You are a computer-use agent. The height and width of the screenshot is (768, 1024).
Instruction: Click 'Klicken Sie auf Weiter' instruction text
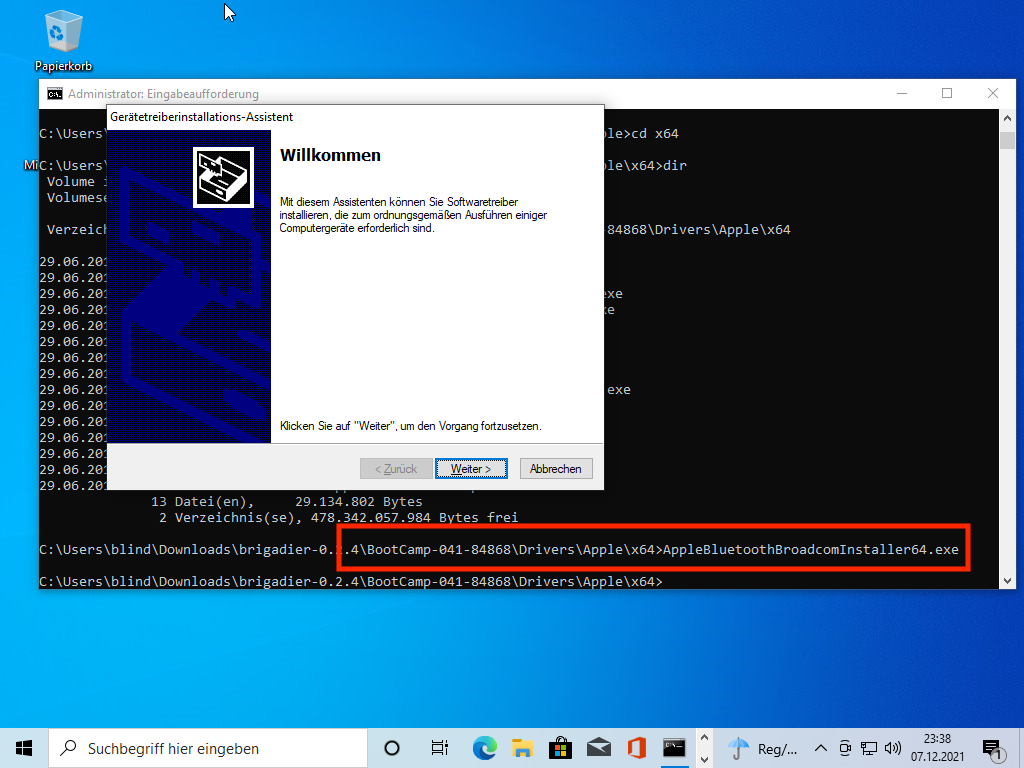coord(411,426)
